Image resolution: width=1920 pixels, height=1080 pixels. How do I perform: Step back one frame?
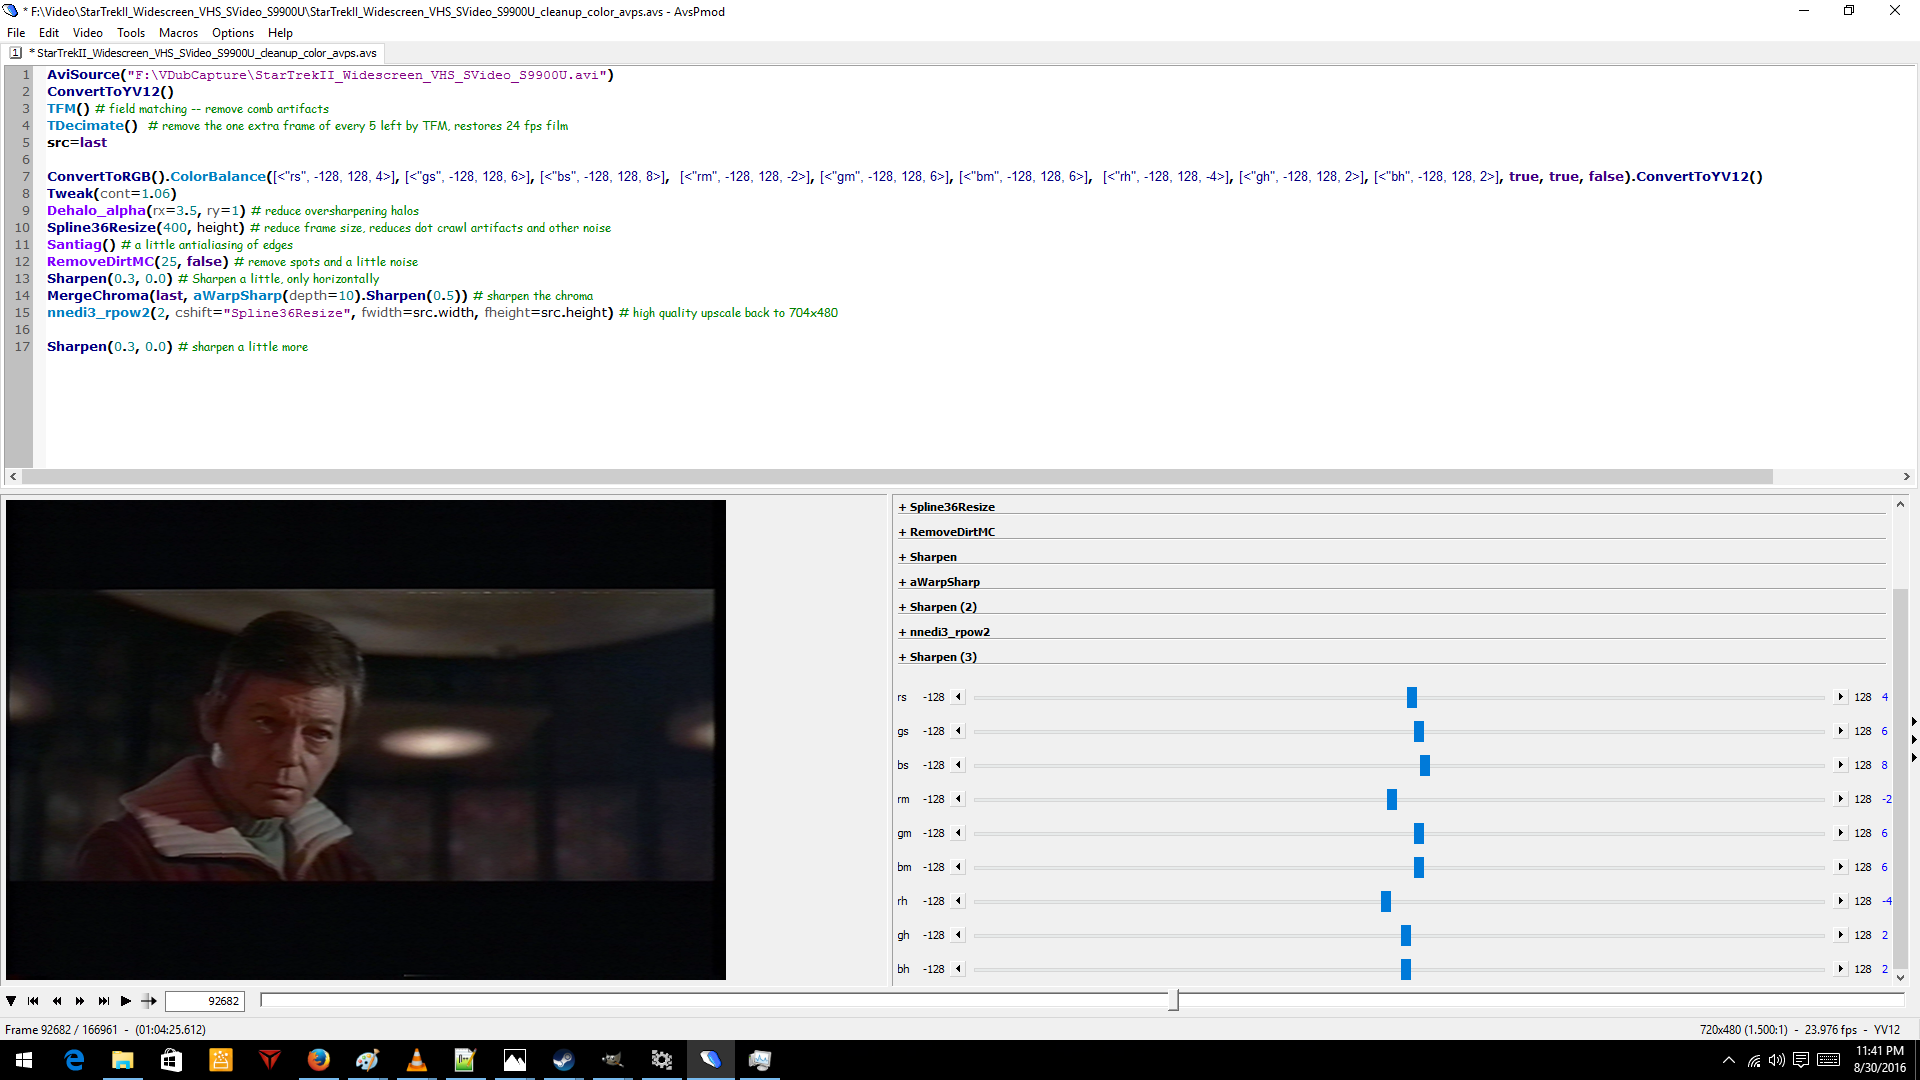[57, 1001]
